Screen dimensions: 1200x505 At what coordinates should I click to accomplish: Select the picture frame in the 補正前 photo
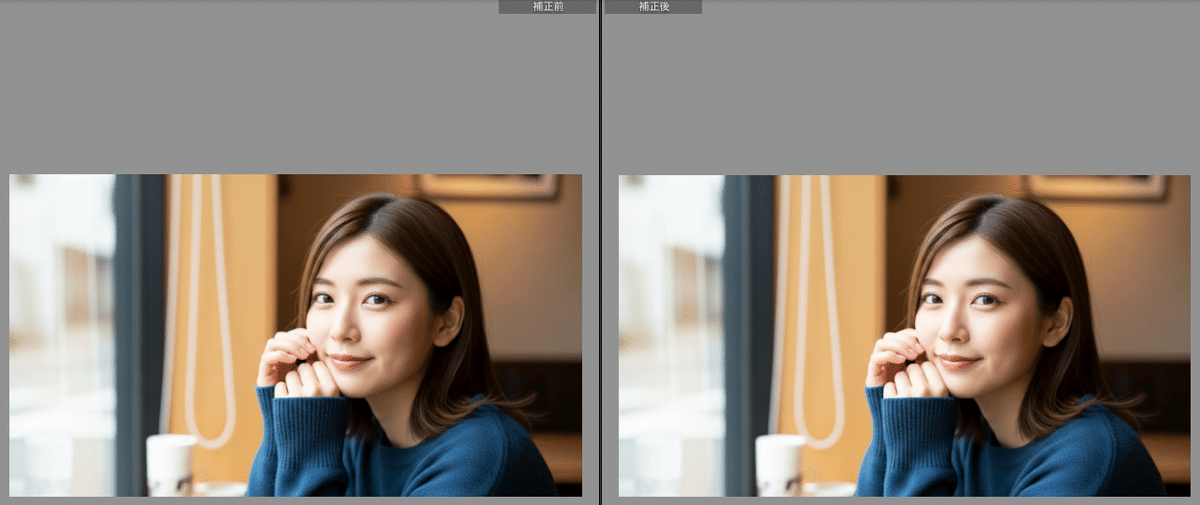(487, 186)
